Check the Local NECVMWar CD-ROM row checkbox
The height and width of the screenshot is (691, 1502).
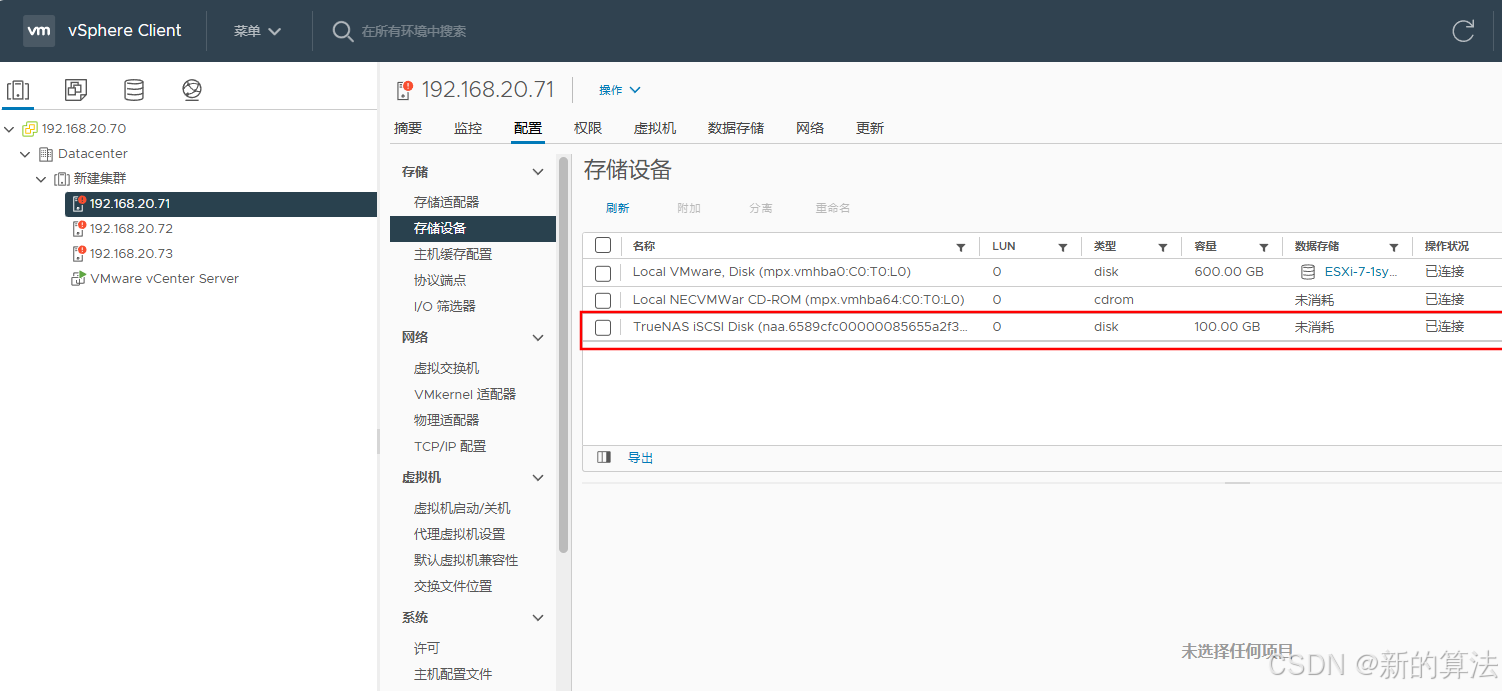(603, 300)
